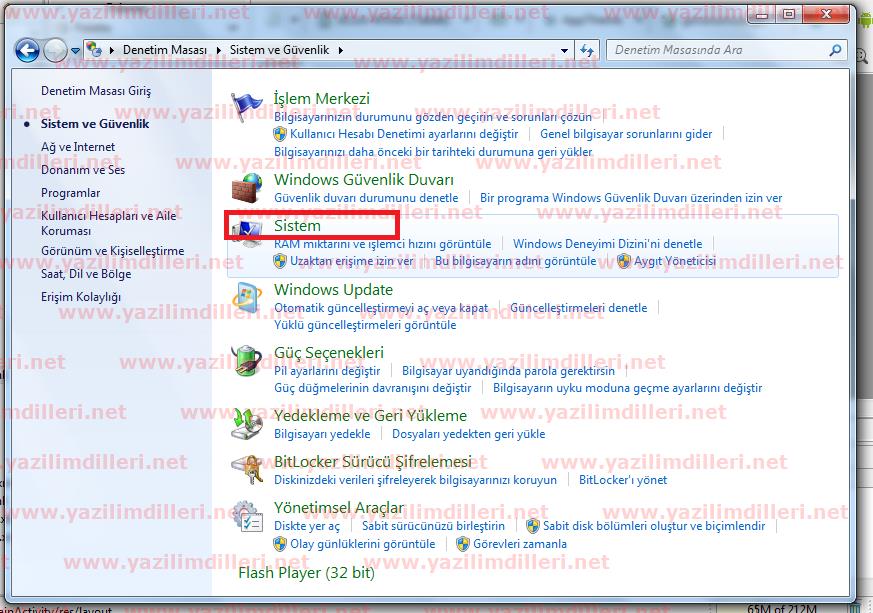Go to Denetim Masası Giriş
This screenshot has height=613, width=873.
click(x=96, y=91)
